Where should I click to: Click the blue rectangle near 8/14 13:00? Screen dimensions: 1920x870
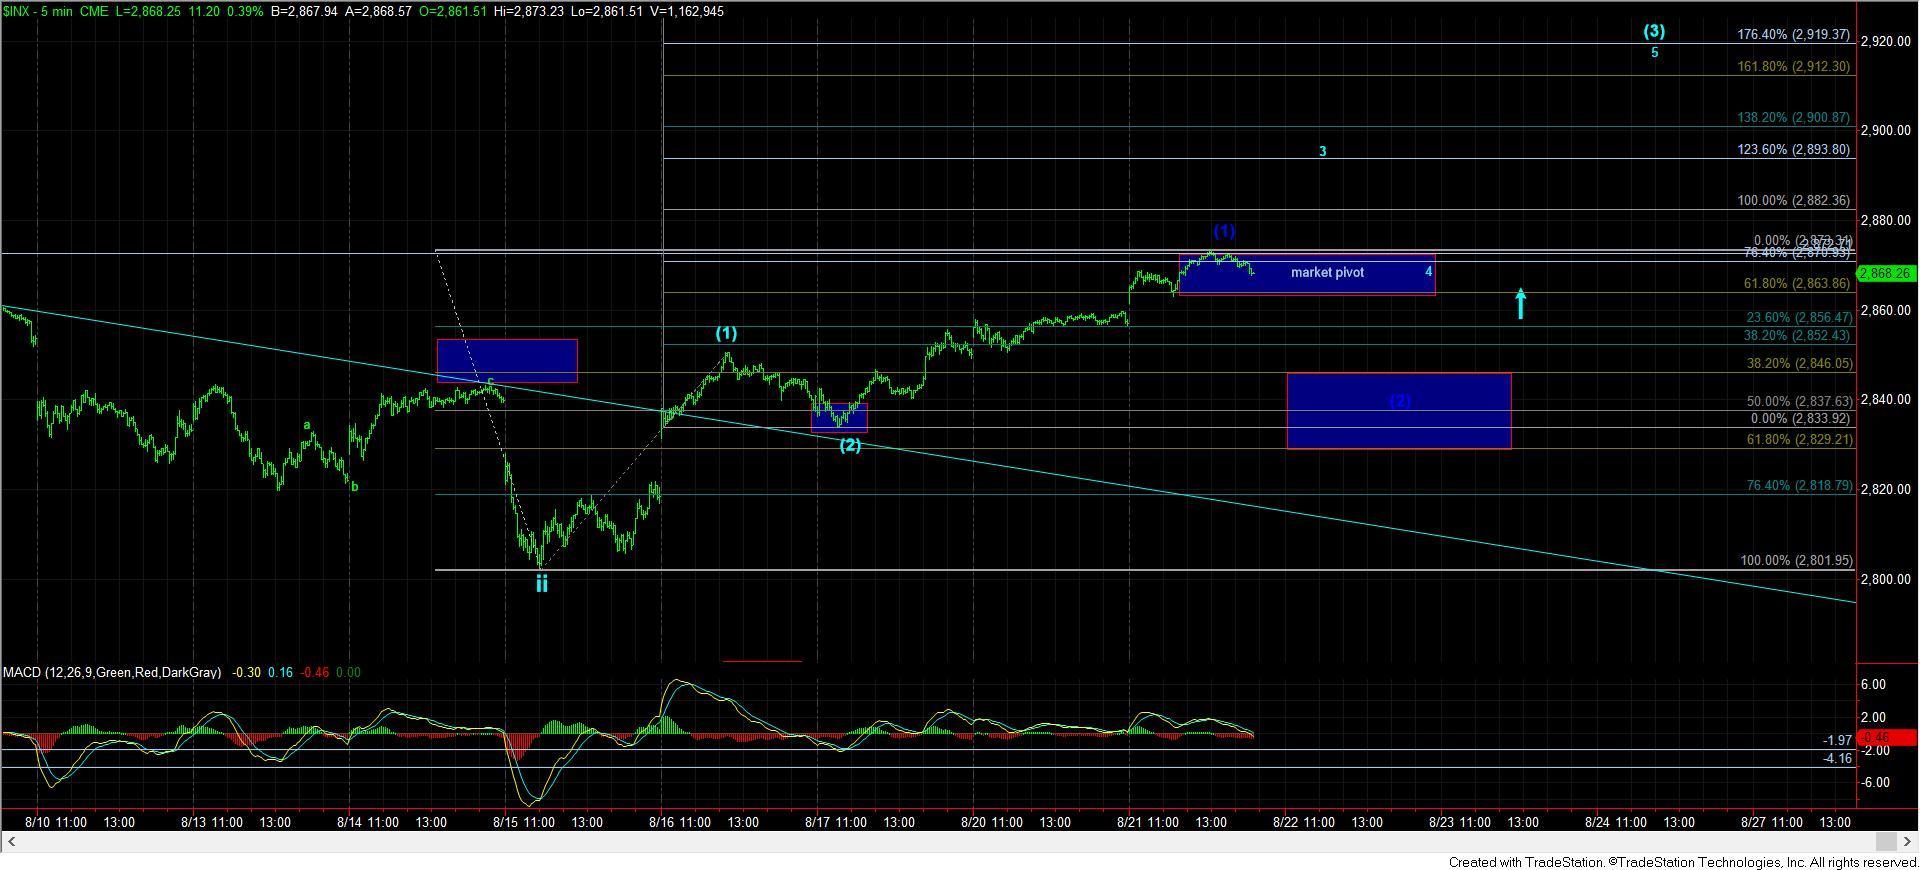(x=506, y=360)
